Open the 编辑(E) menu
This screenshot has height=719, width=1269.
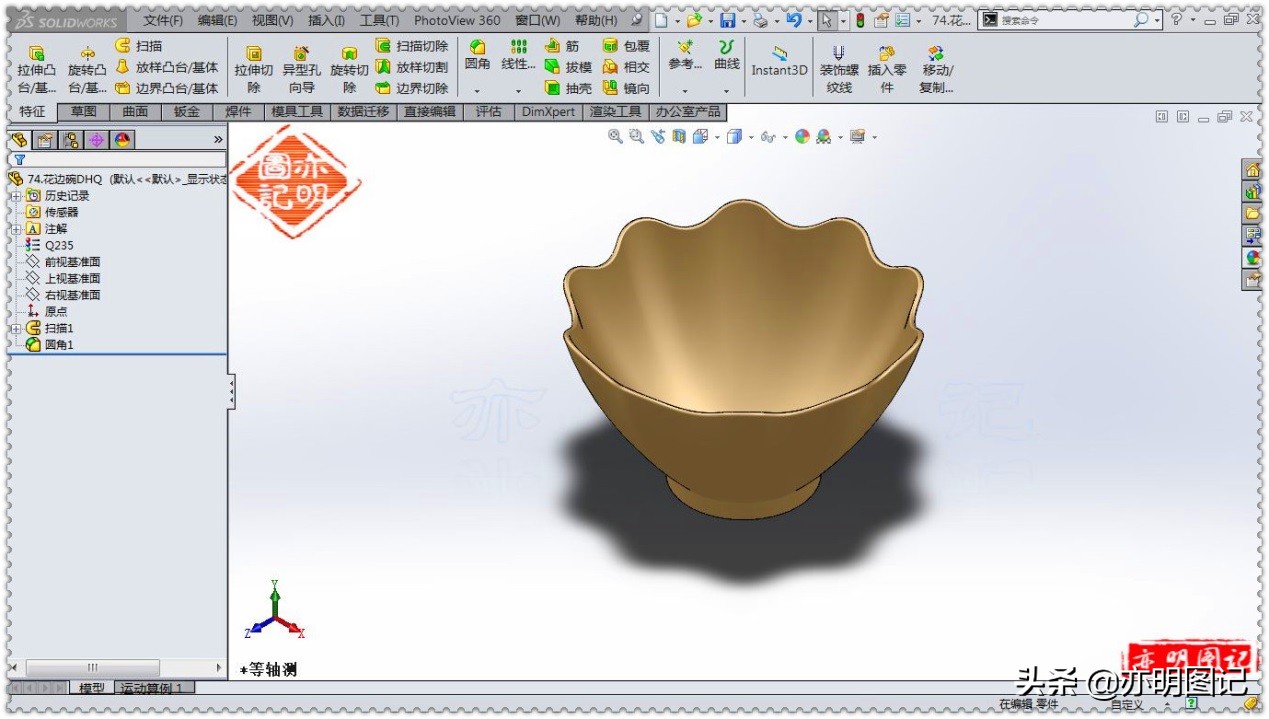(218, 20)
